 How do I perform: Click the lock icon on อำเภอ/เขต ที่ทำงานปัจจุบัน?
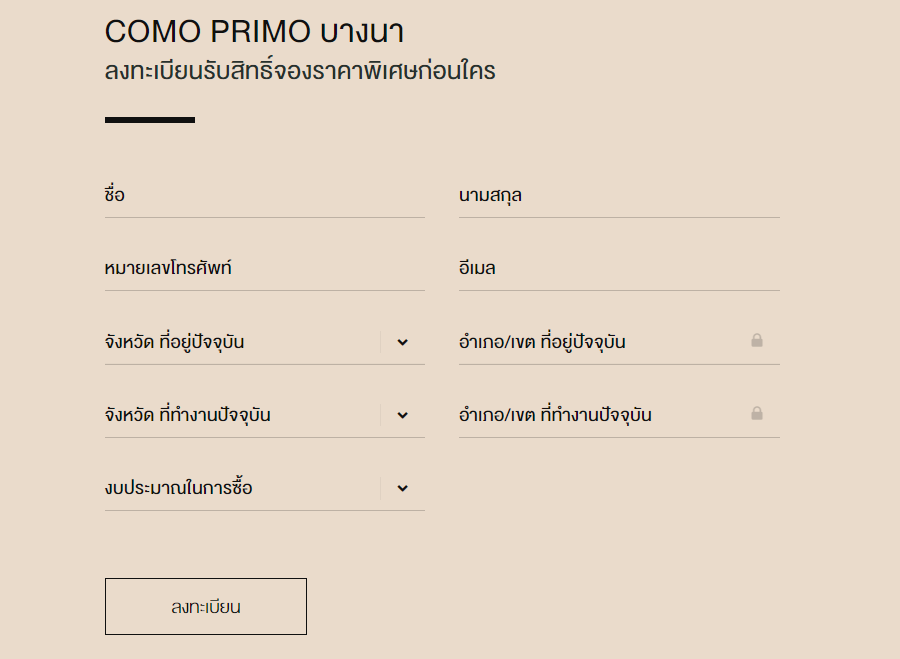click(757, 414)
